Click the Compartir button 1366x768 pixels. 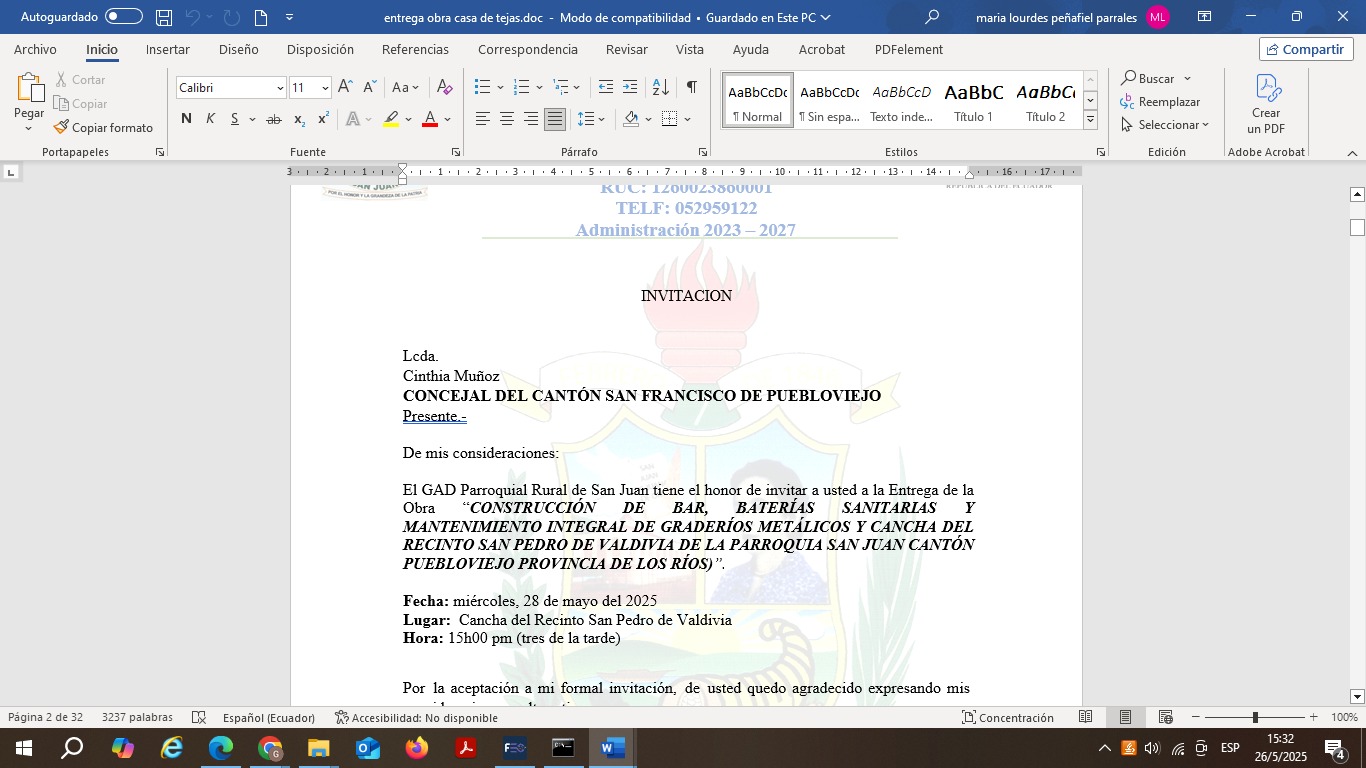point(1306,50)
